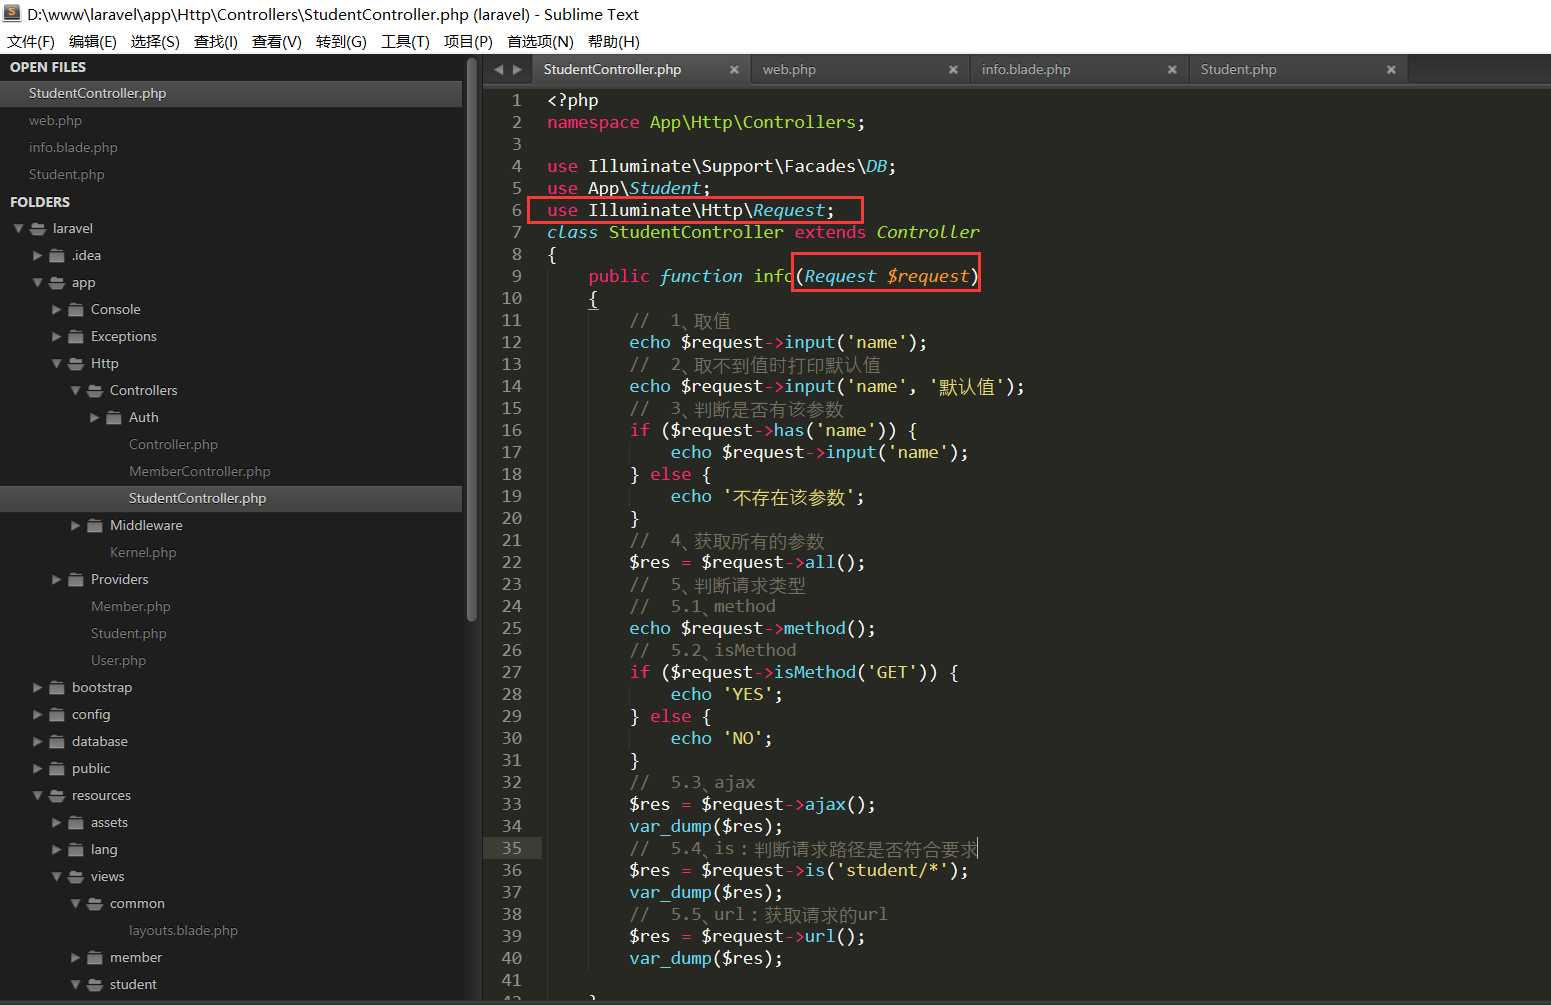
Task: Open the 帮助(H) menu
Action: (614, 41)
